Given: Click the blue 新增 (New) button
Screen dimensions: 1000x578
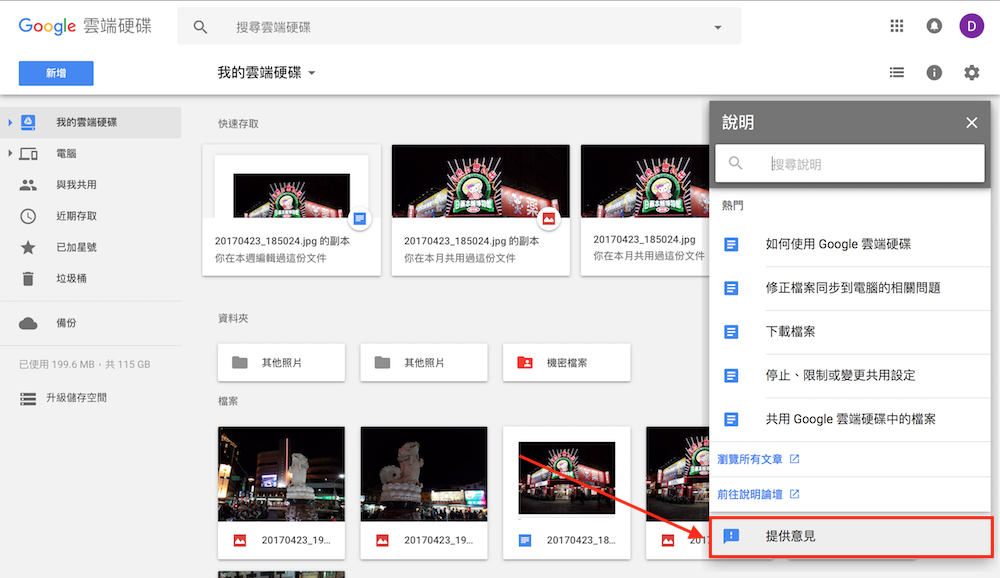Looking at the screenshot, I should tap(55, 73).
